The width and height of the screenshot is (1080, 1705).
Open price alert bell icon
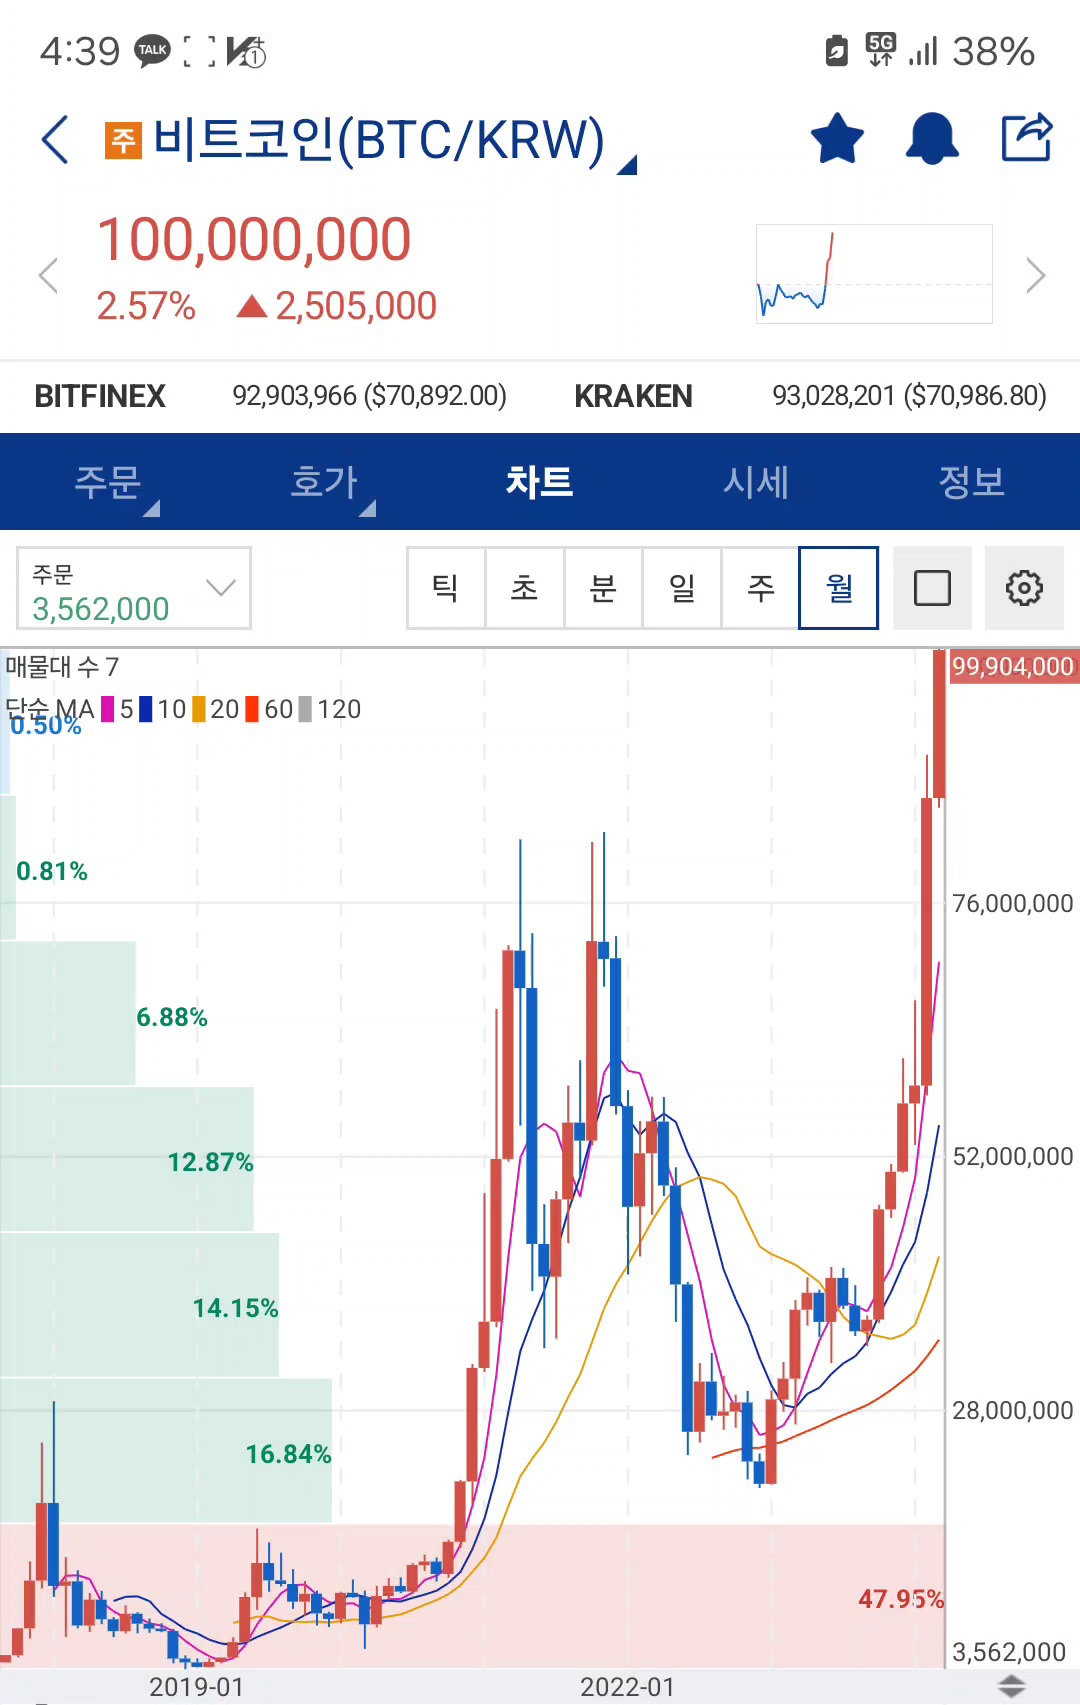[932, 138]
